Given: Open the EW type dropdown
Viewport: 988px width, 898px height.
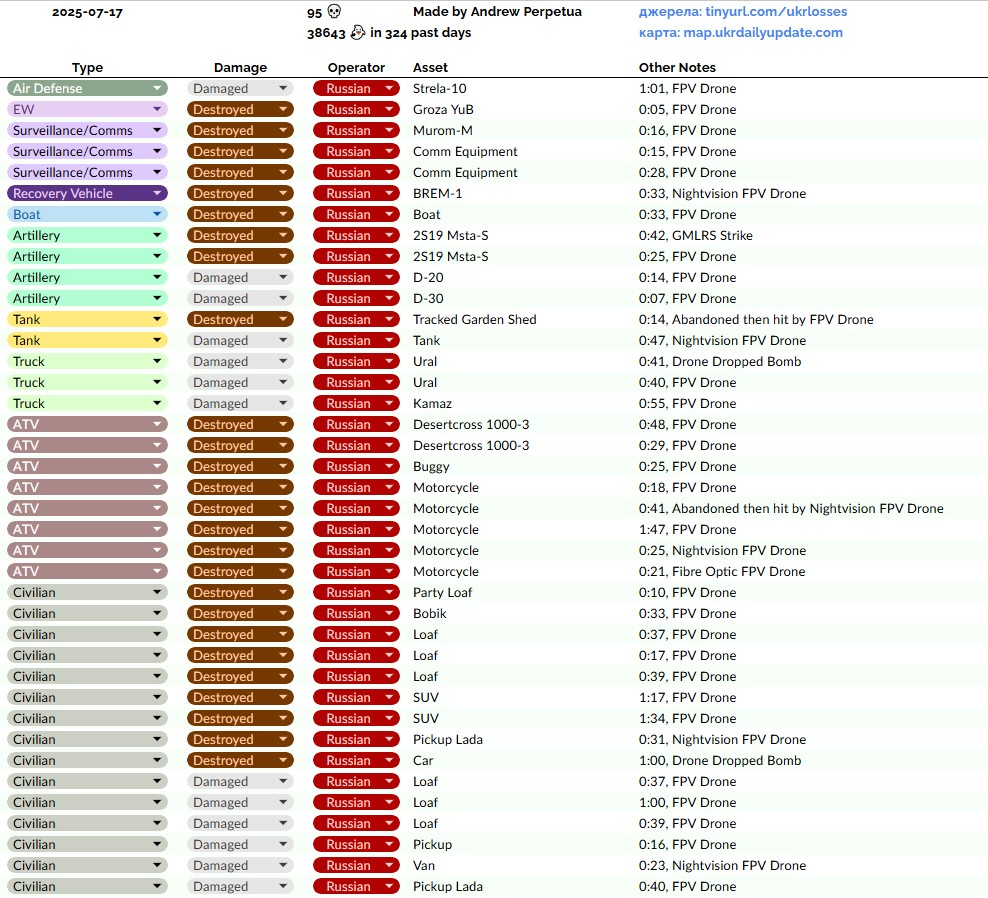Looking at the screenshot, I should [87, 109].
